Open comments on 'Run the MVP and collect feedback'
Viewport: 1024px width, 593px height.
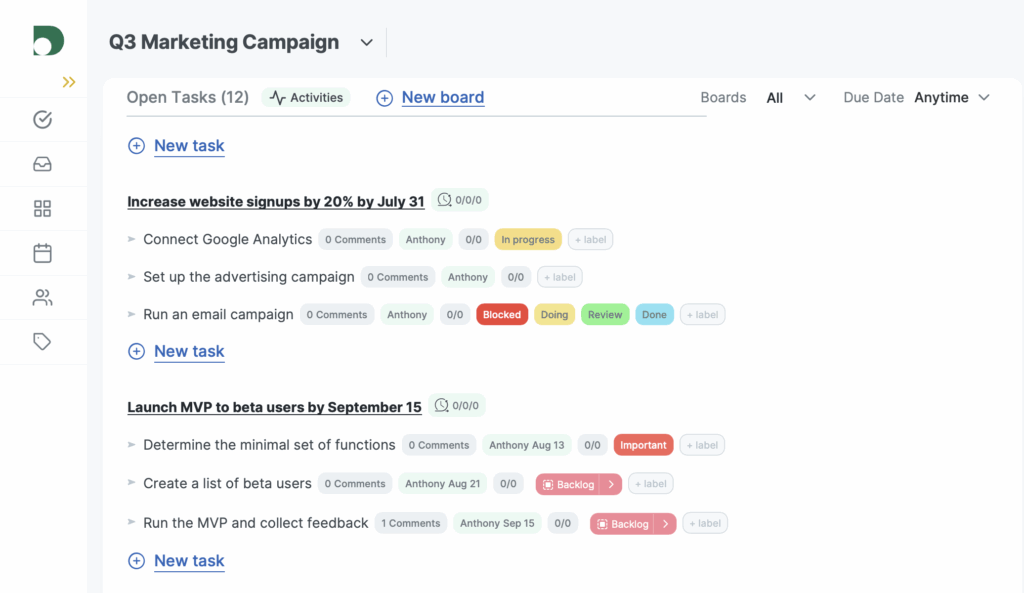(410, 522)
